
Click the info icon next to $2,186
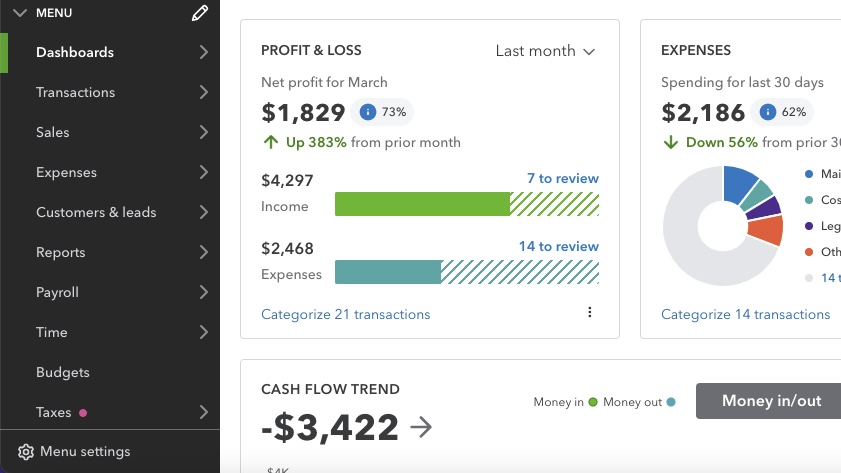[x=768, y=112]
